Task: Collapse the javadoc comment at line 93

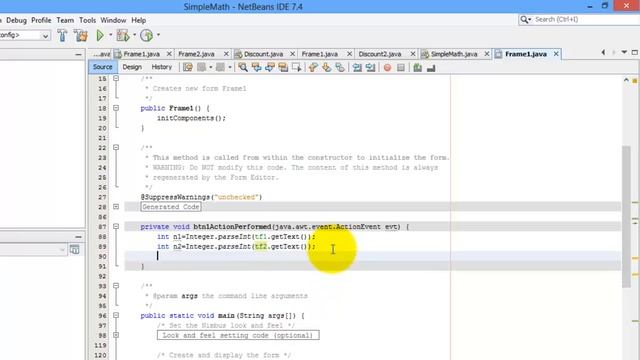Action: pos(116,286)
